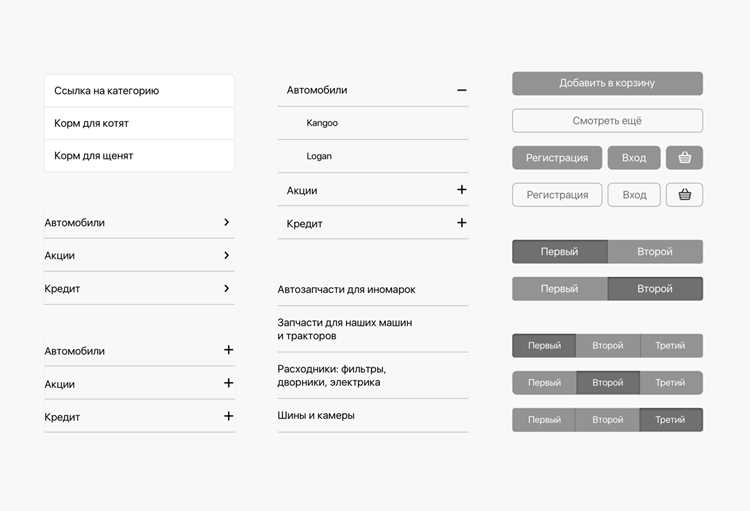Image resolution: width=750 pixels, height=511 pixels.
Task: Expand Кредит plus icon in bottom-left list
Action: 229,416
